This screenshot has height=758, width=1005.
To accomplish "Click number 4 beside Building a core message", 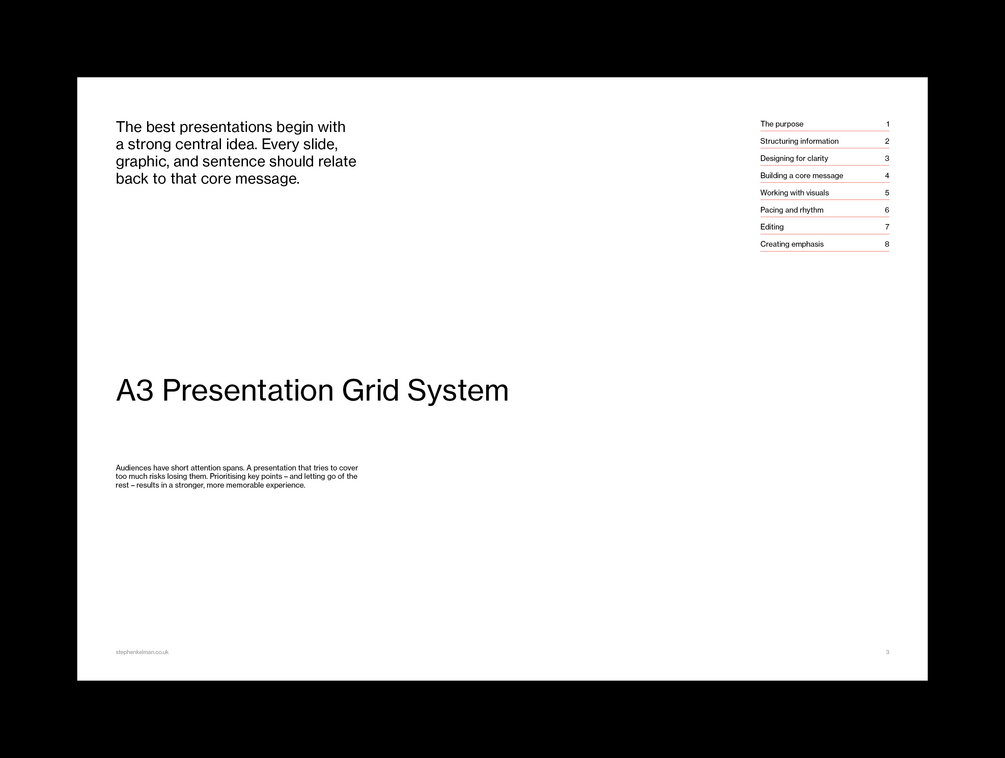I will coord(887,176).
